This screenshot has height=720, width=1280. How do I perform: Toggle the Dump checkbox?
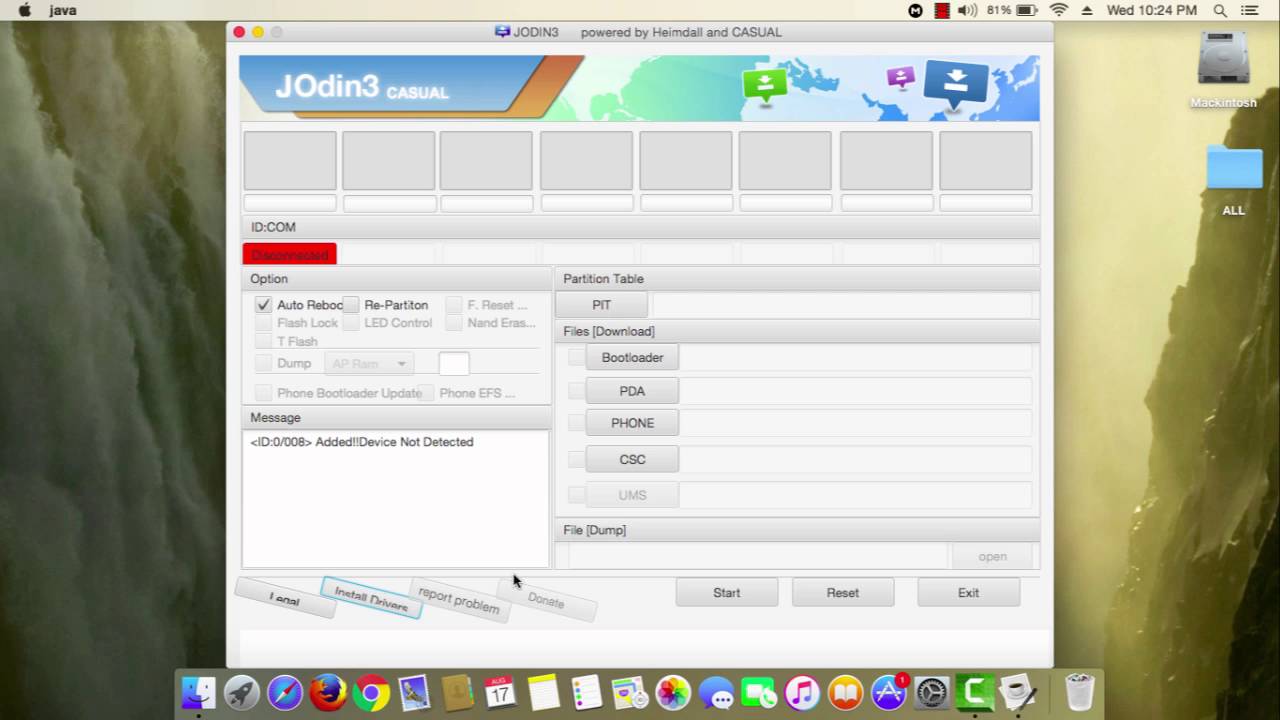point(263,363)
